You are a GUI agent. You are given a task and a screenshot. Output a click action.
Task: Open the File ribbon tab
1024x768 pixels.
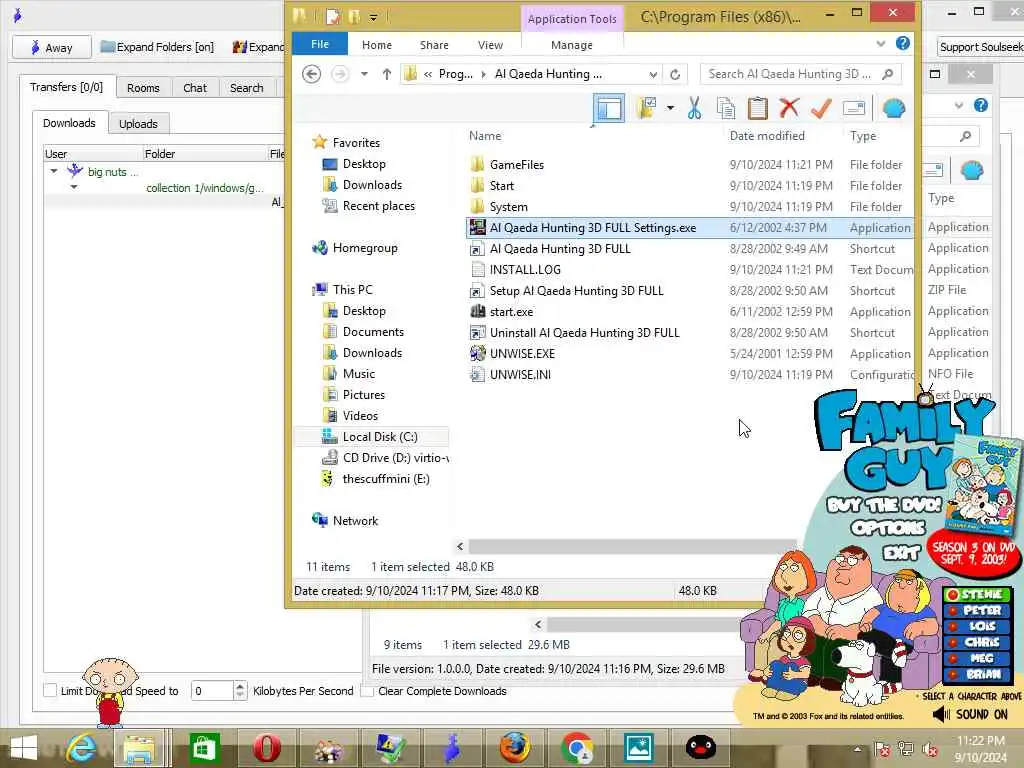tap(320, 44)
